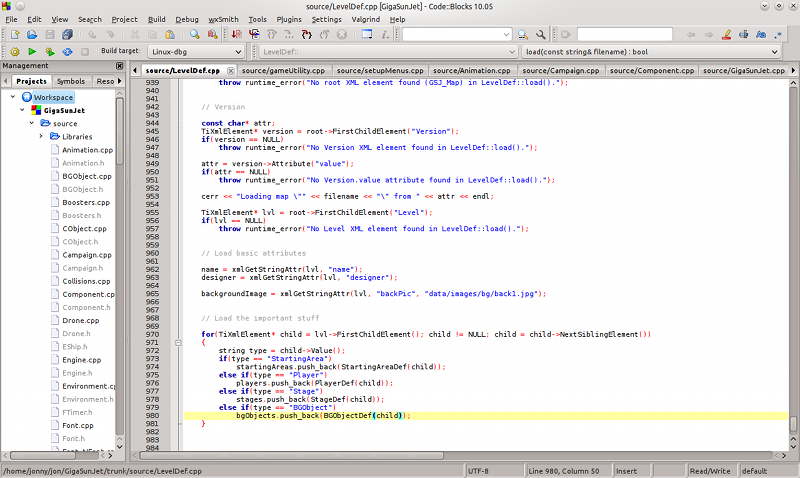The image size is (800, 478).
Task: Click the Build gear icon
Action: (15, 51)
